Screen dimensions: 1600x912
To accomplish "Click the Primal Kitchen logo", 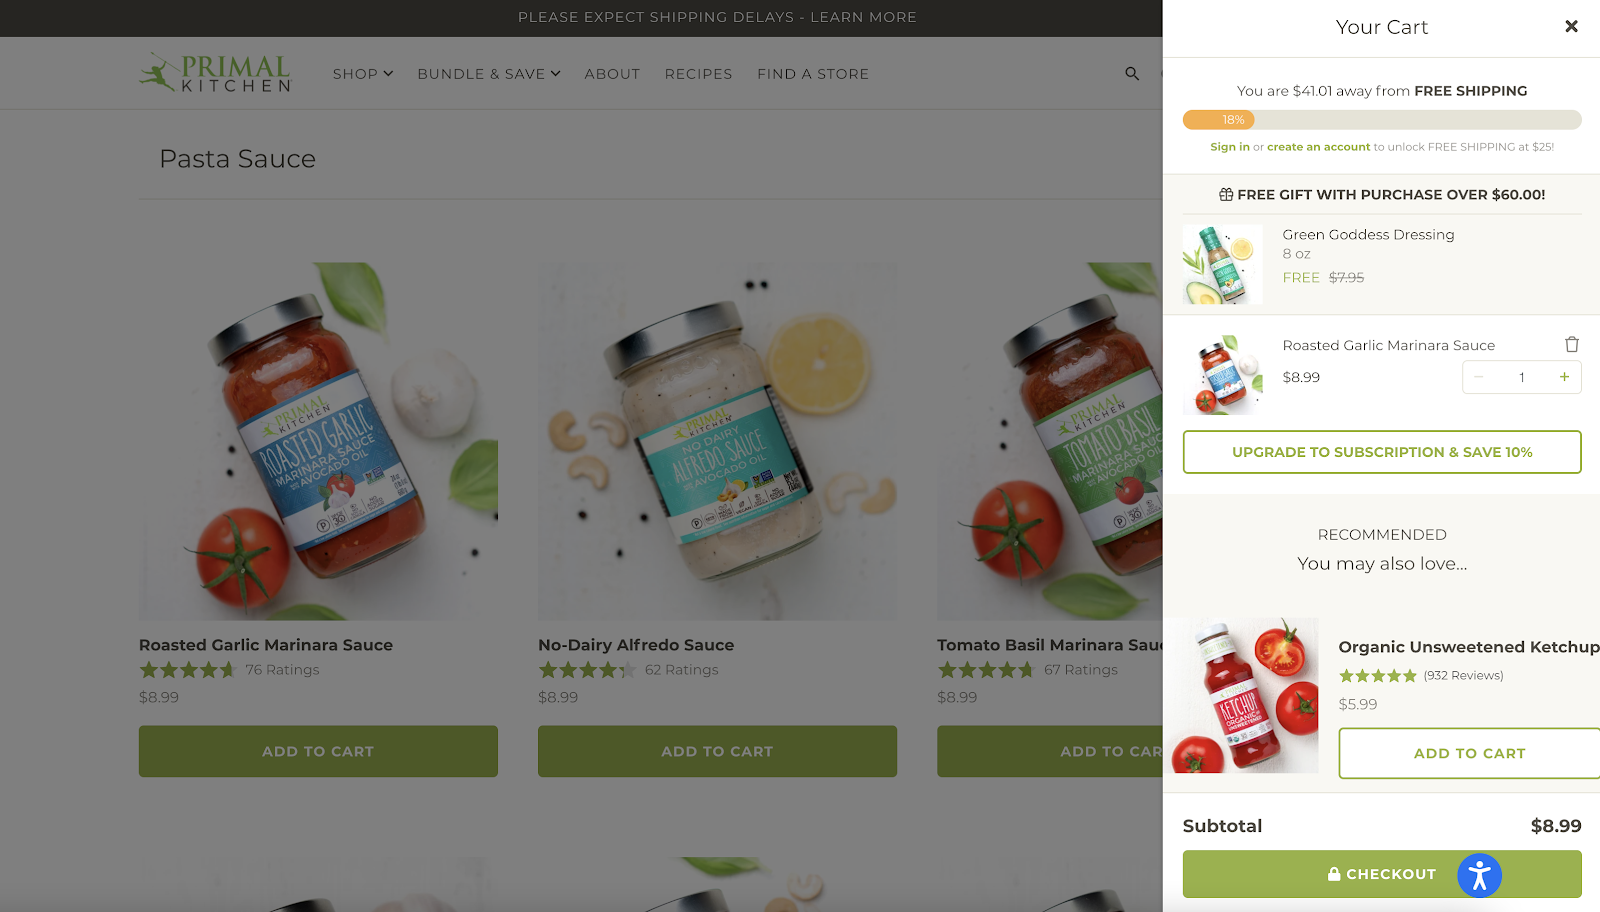I will click(215, 73).
